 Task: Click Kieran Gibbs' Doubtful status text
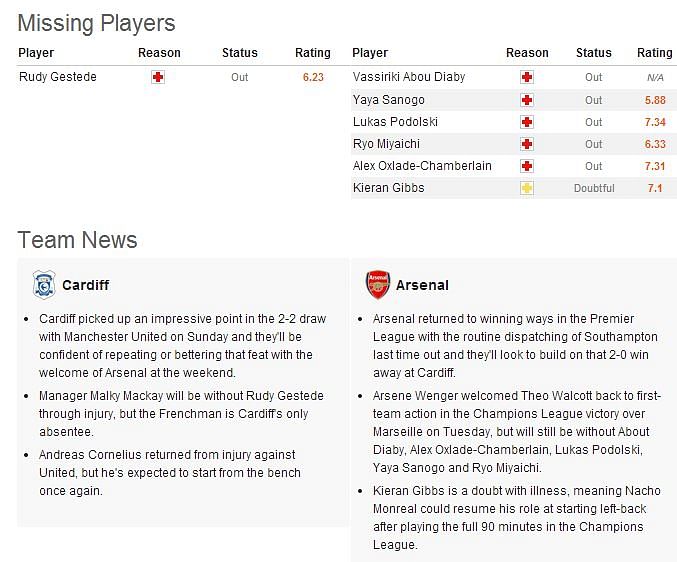(594, 188)
